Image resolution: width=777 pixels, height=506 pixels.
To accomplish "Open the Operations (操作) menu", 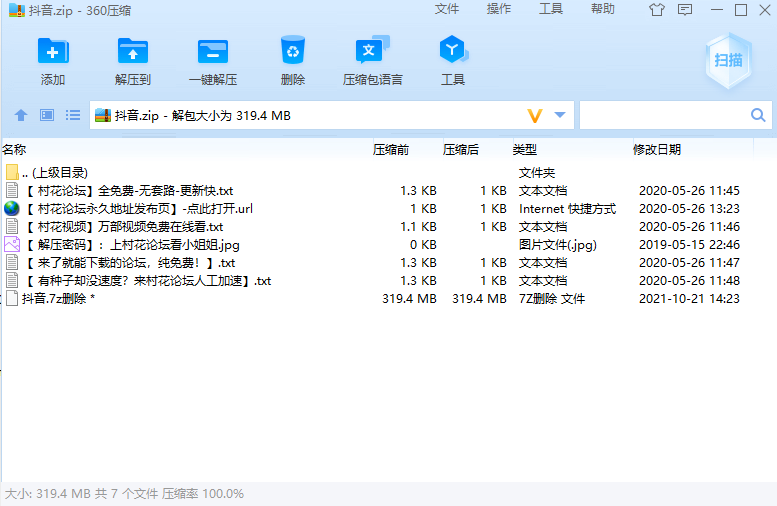I will point(499,10).
